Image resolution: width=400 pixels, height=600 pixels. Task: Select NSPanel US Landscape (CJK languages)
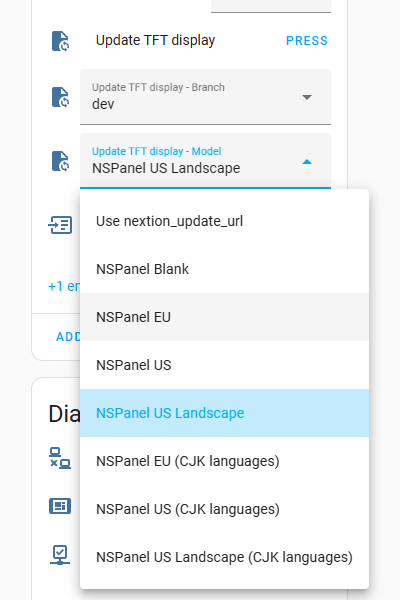click(x=224, y=557)
